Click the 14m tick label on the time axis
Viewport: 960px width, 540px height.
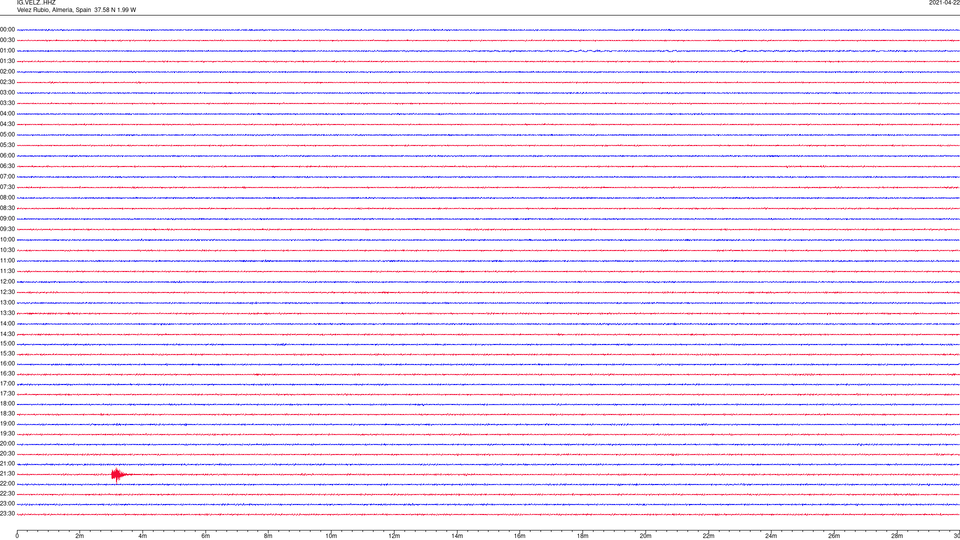pos(457,536)
